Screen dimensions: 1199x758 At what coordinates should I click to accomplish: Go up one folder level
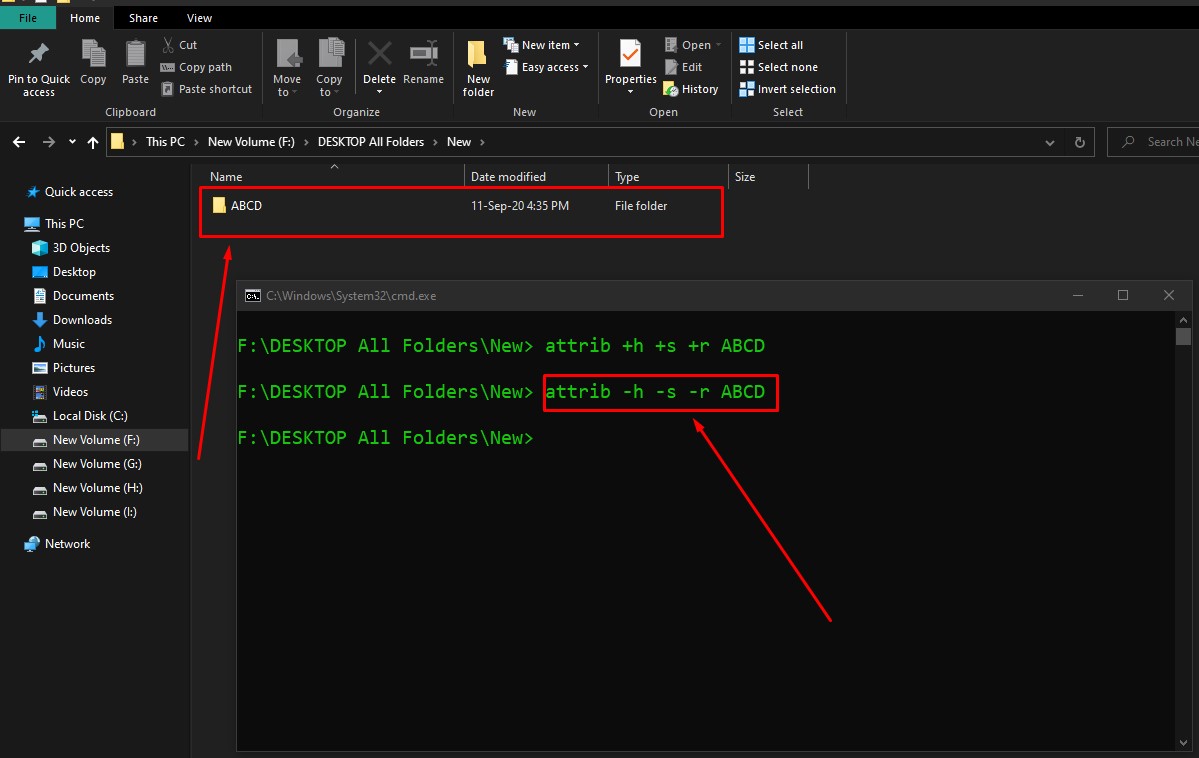coord(93,142)
